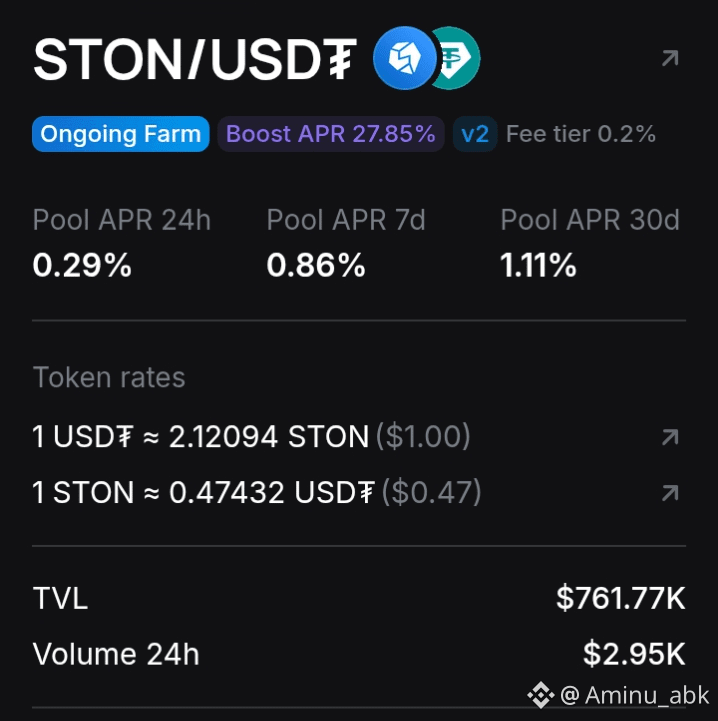718x721 pixels.
Task: Click the blue STON token logo
Action: [x=404, y=58]
